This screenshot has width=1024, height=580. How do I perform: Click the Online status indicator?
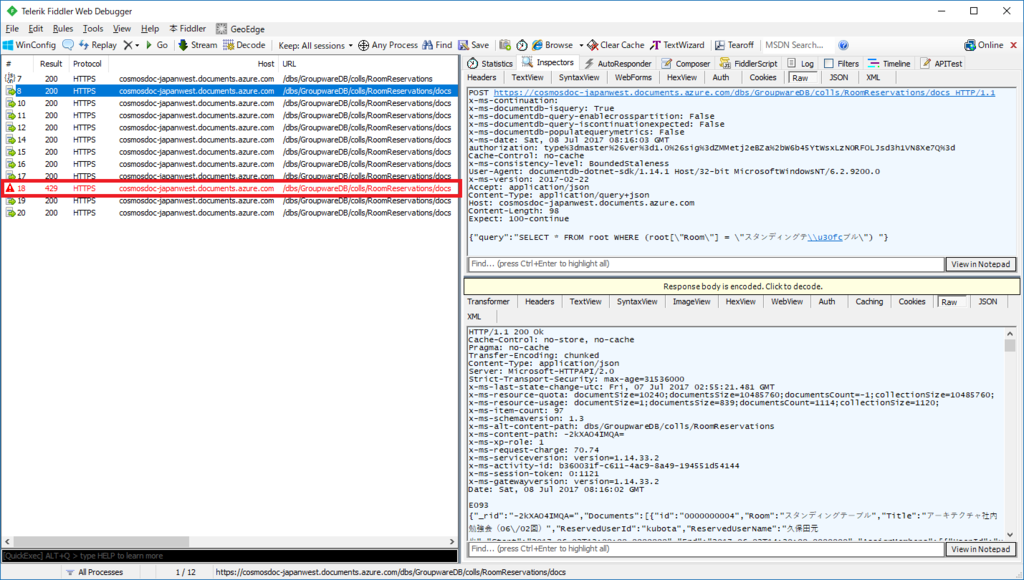pyautogui.click(x=984, y=45)
